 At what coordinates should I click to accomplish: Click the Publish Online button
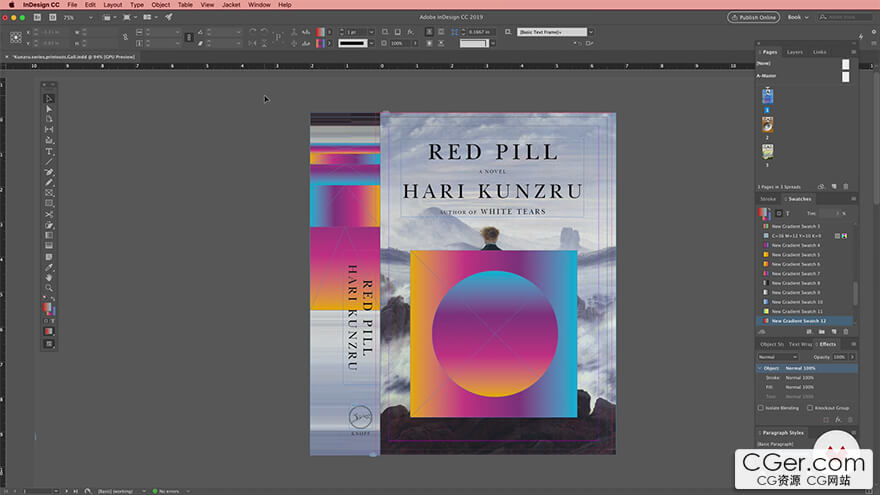[753, 17]
